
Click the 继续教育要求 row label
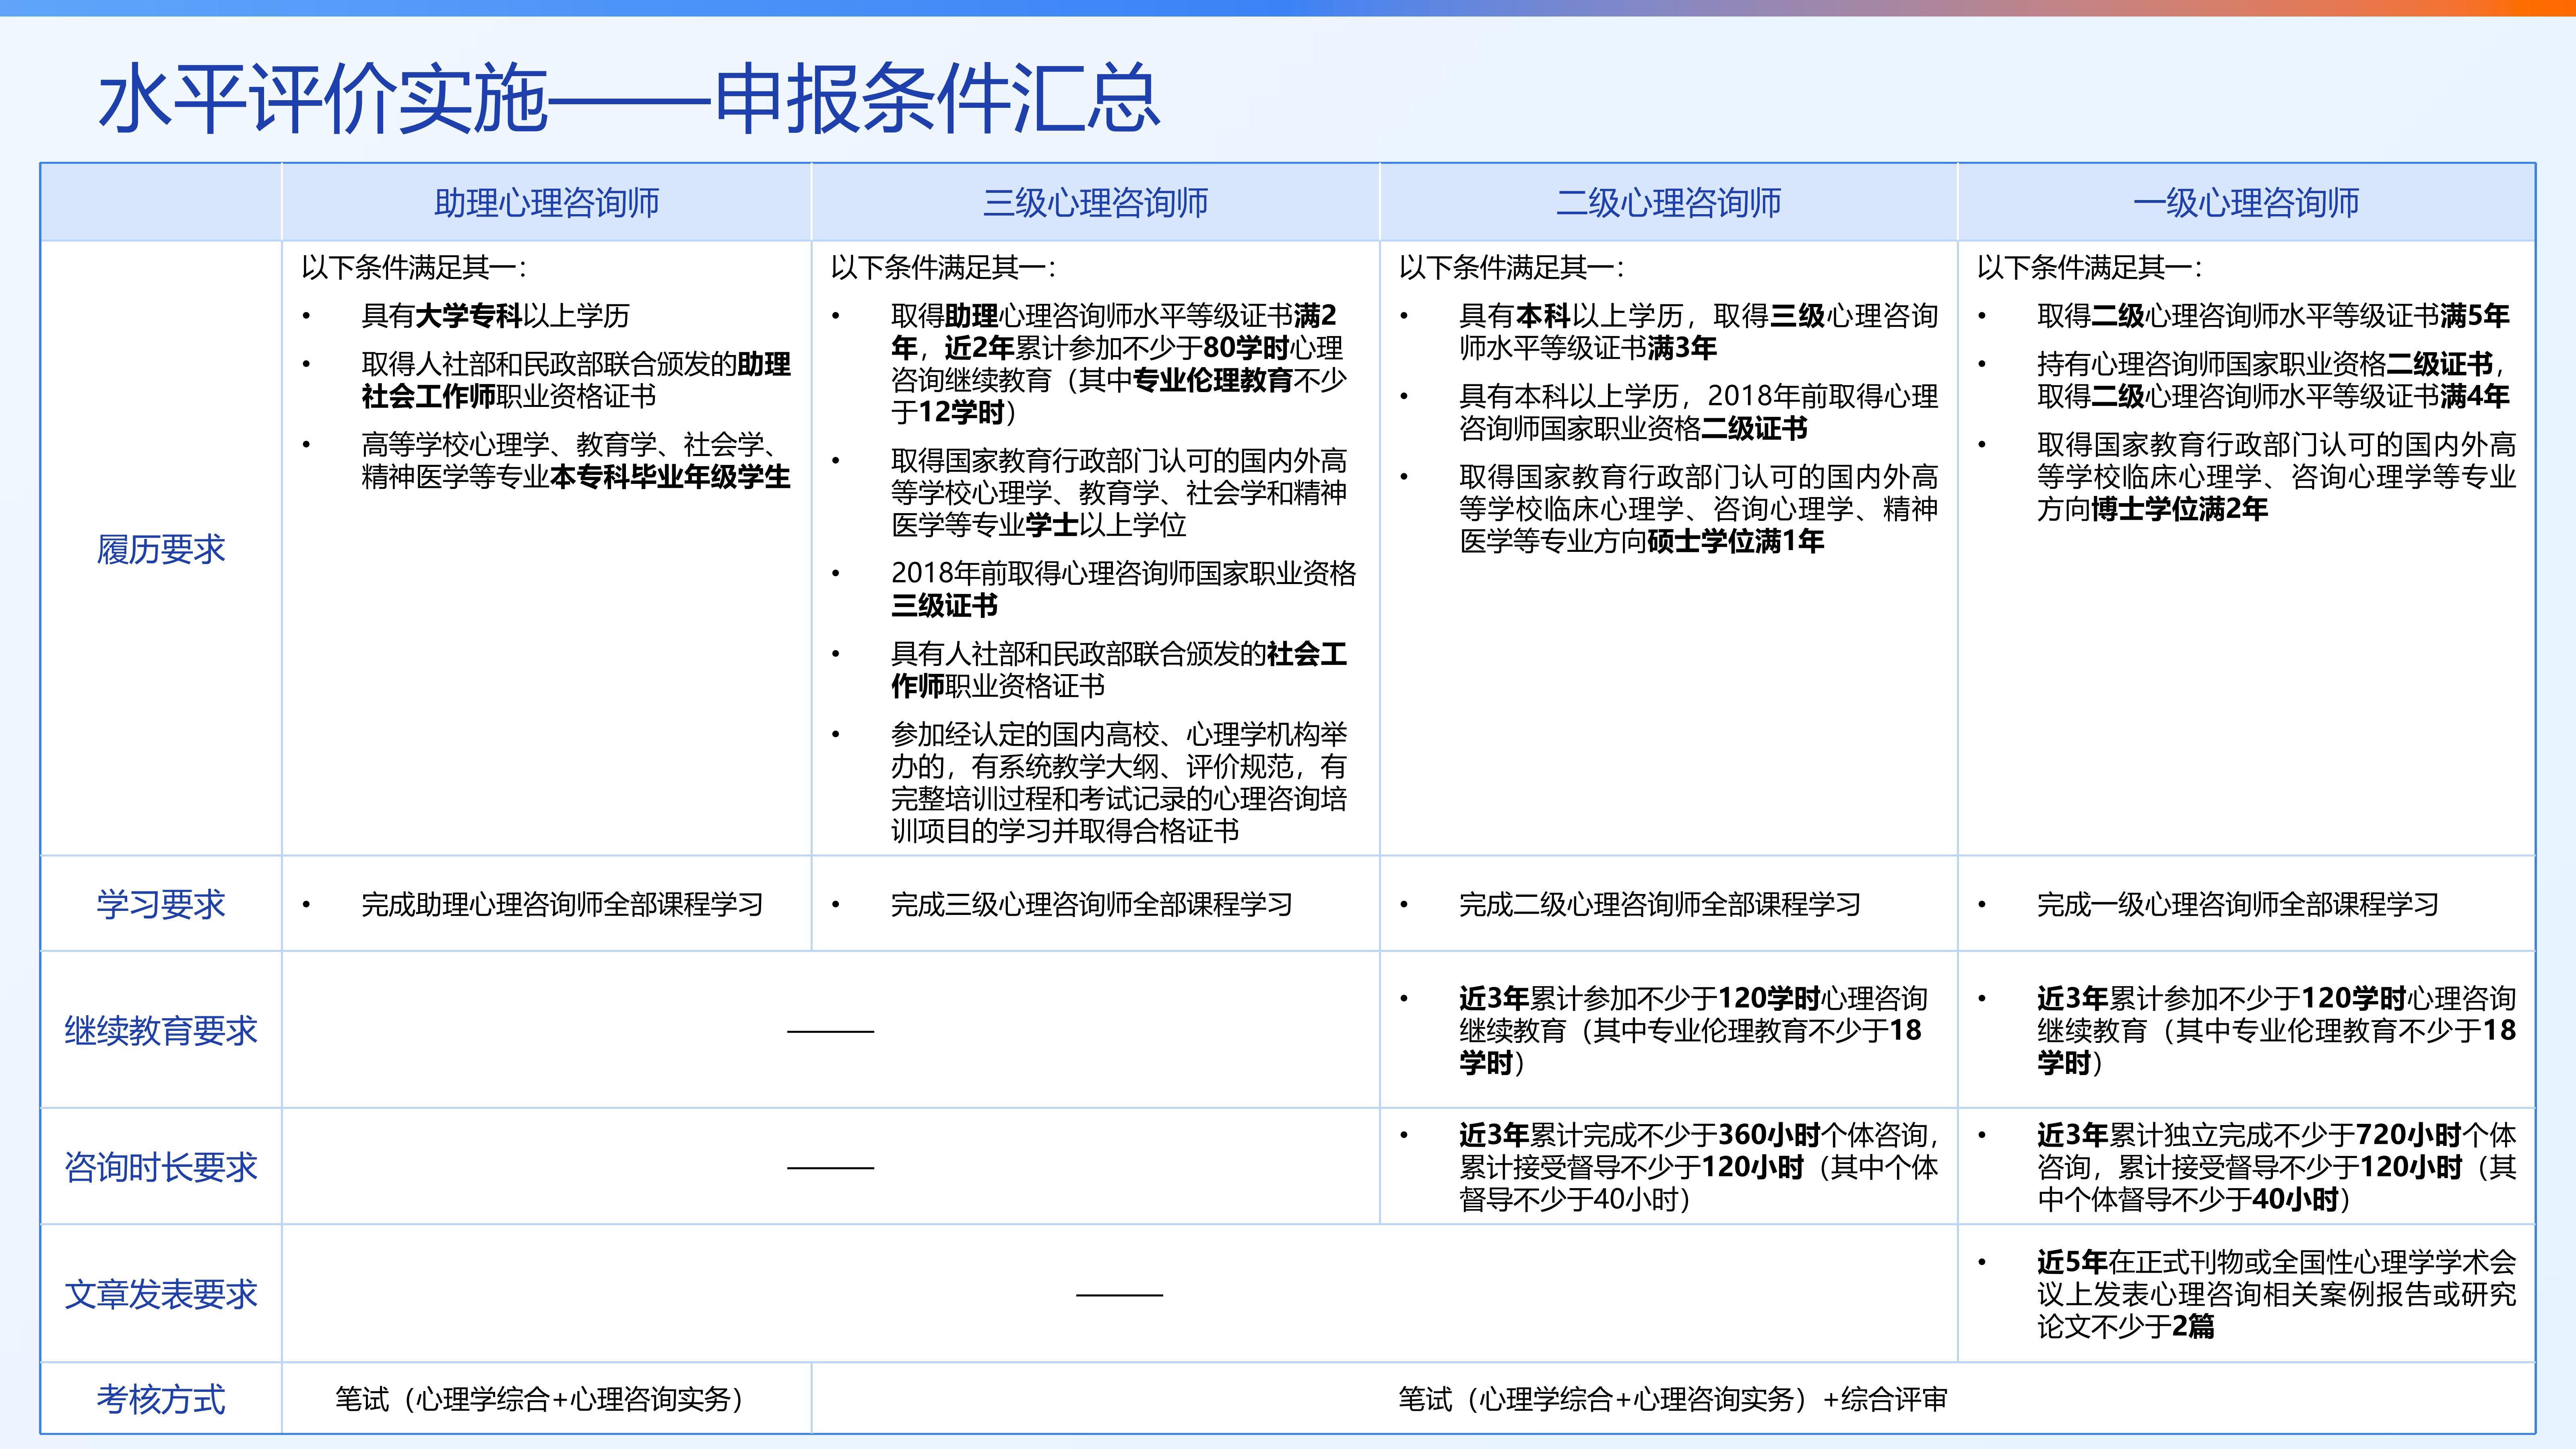point(160,1030)
